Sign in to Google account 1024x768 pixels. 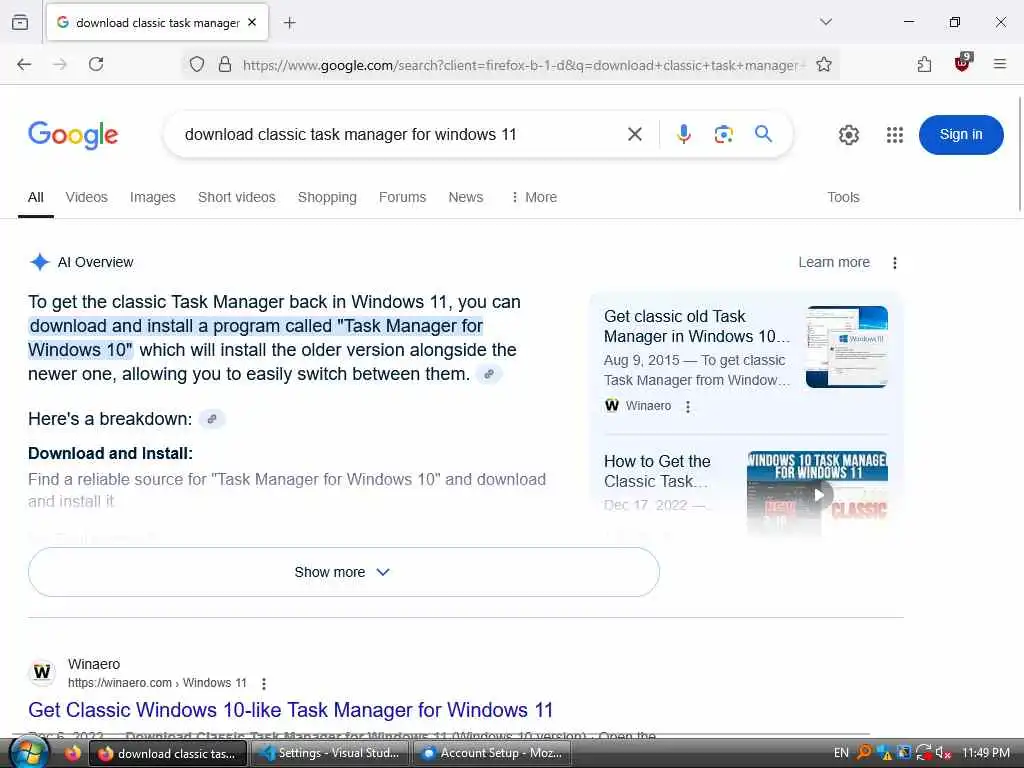point(961,135)
